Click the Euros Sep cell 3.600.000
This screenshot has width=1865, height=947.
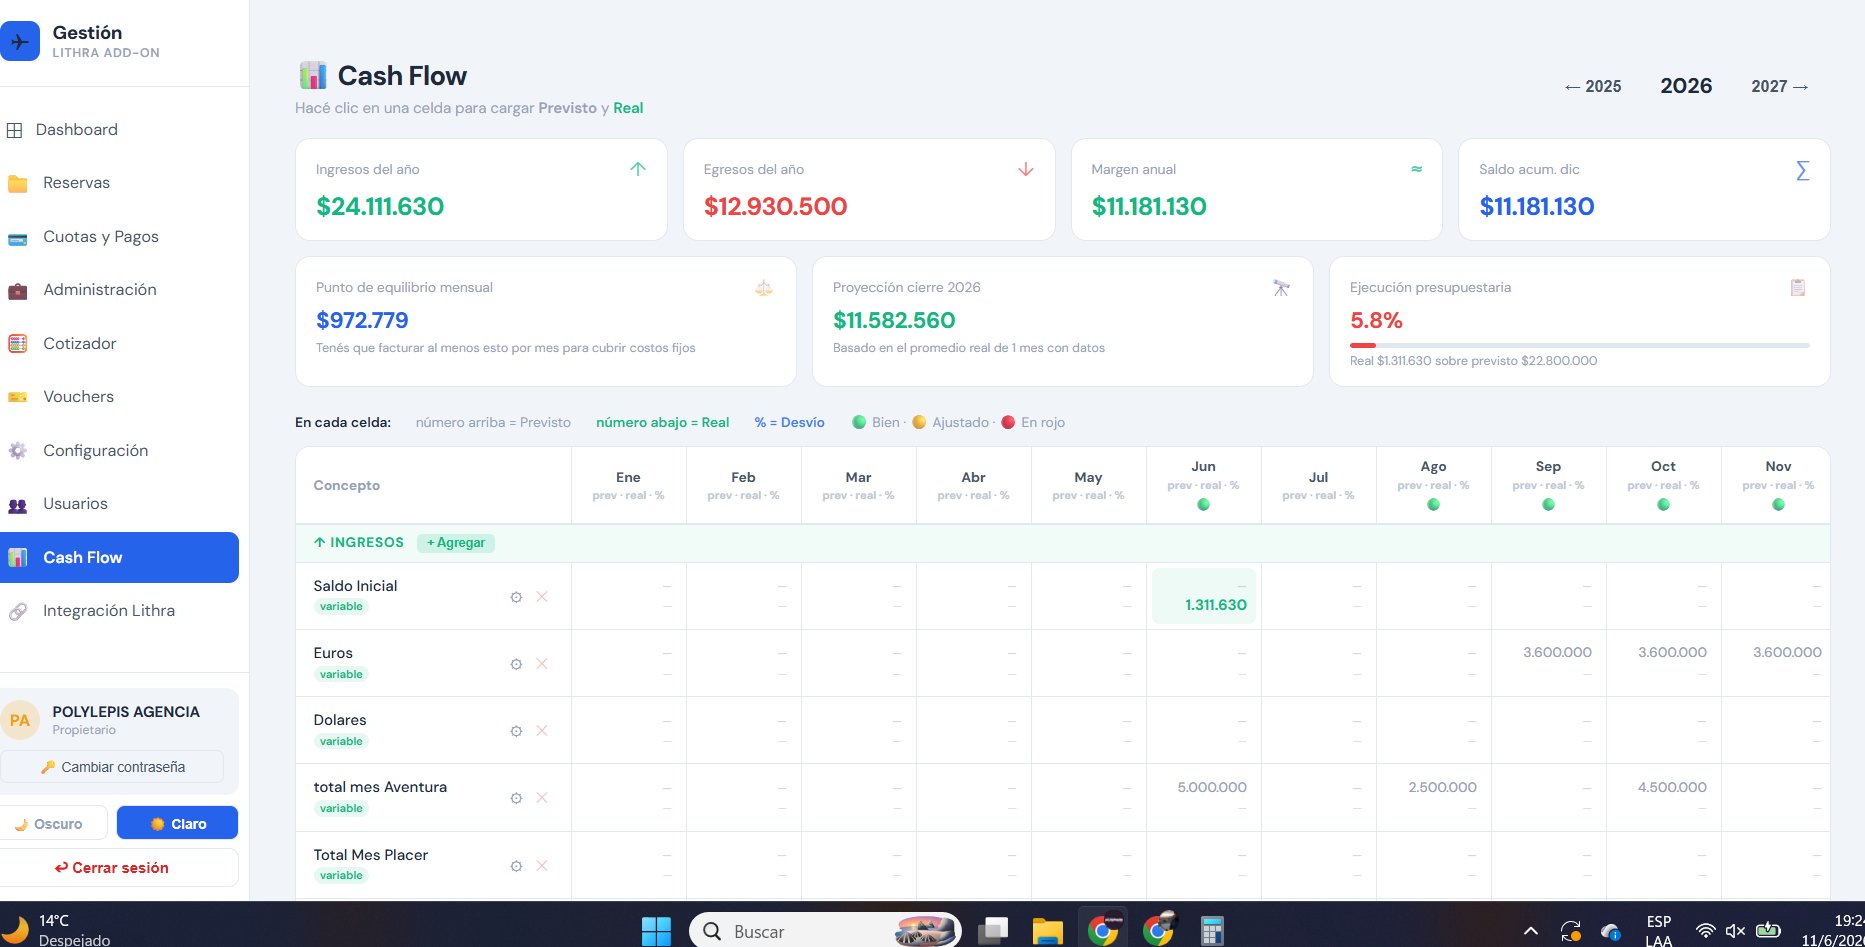pos(1549,663)
